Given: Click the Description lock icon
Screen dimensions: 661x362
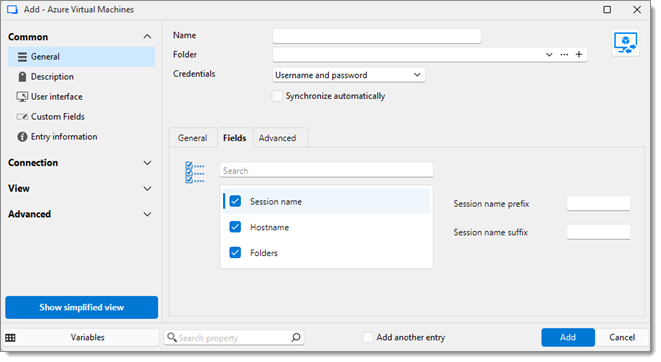Looking at the screenshot, I should pyautogui.click(x=22, y=77).
